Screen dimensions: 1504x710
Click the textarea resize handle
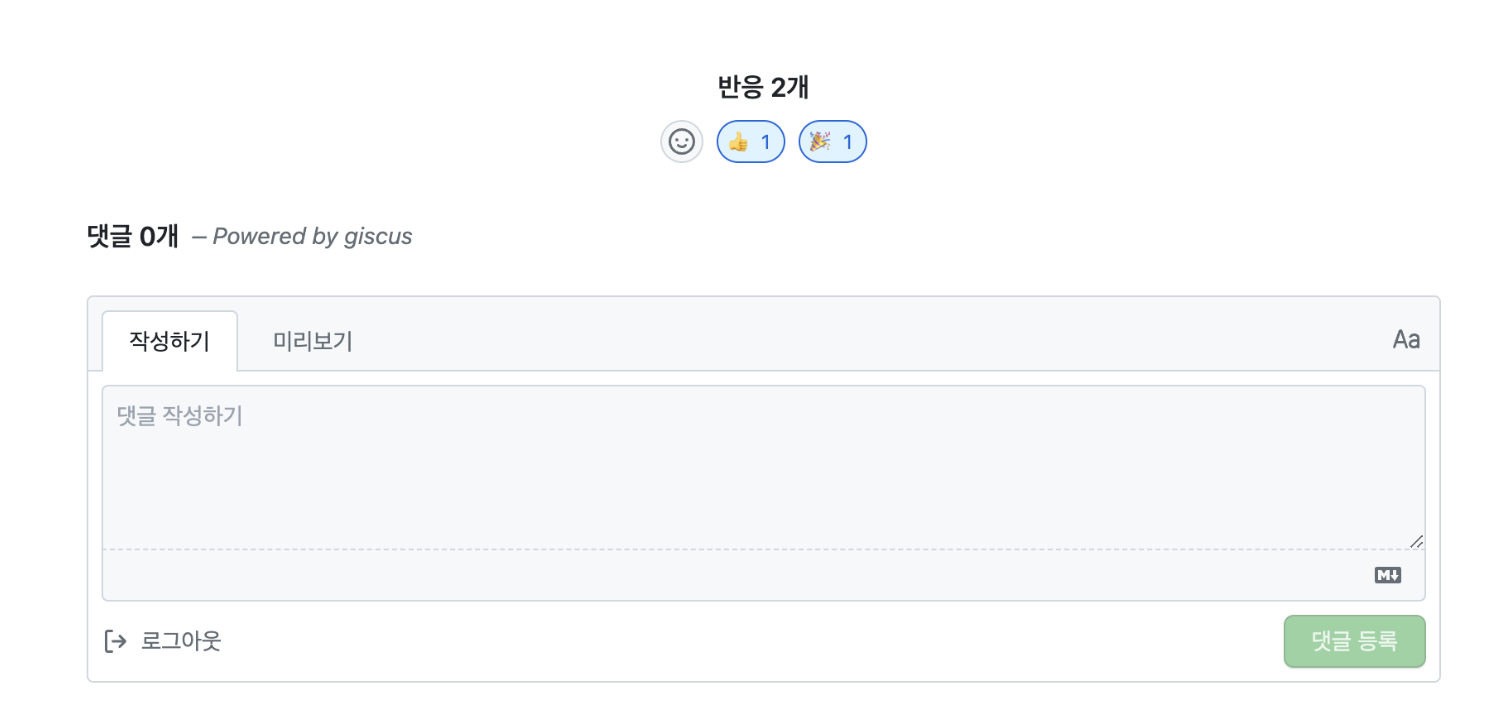pos(1416,541)
